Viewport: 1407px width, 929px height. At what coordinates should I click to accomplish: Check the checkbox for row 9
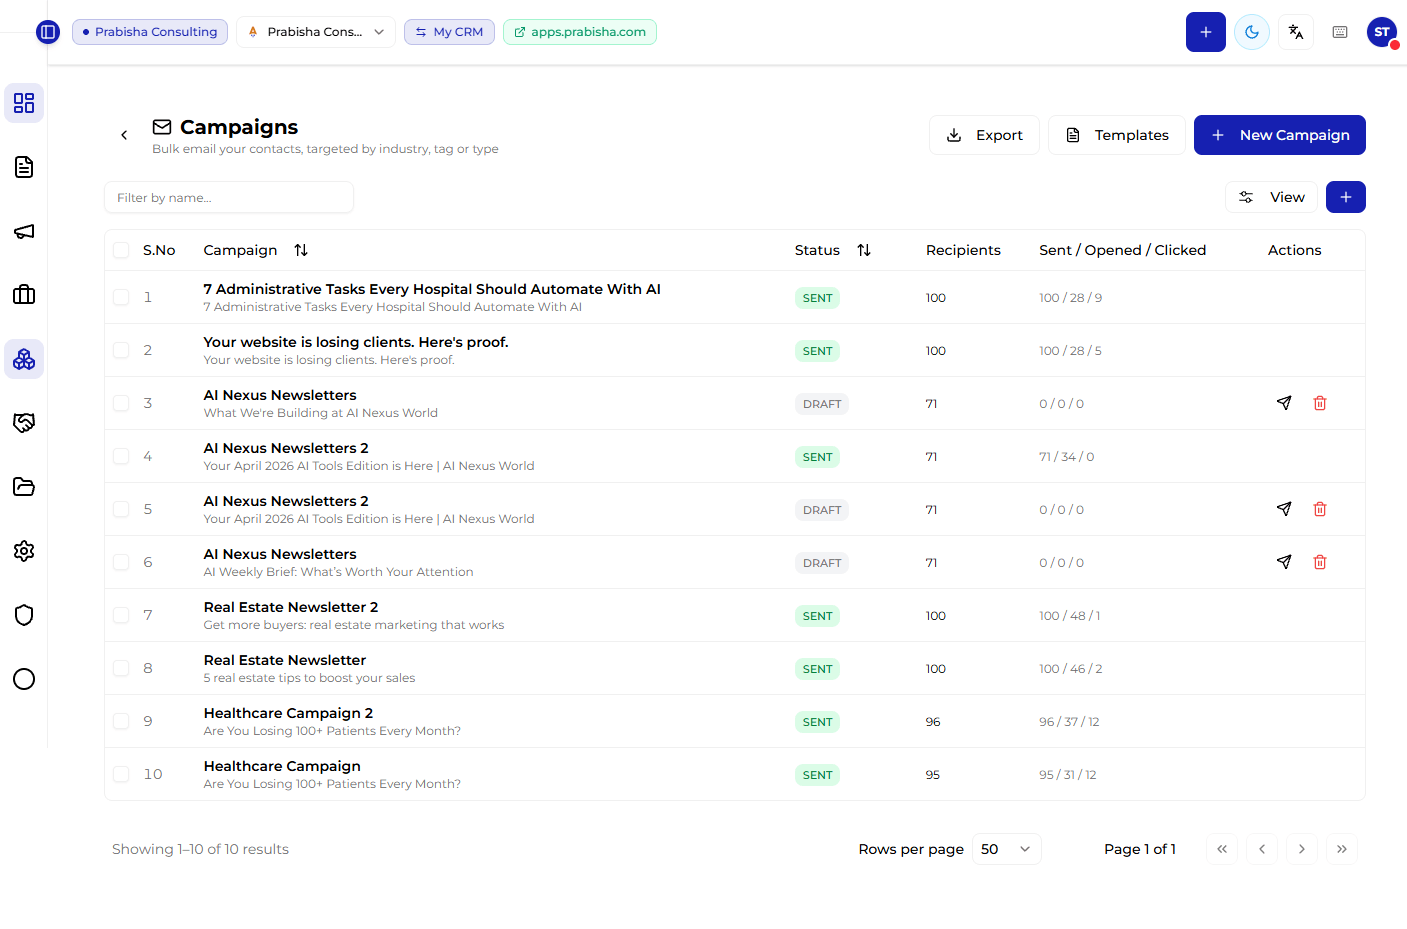(121, 721)
